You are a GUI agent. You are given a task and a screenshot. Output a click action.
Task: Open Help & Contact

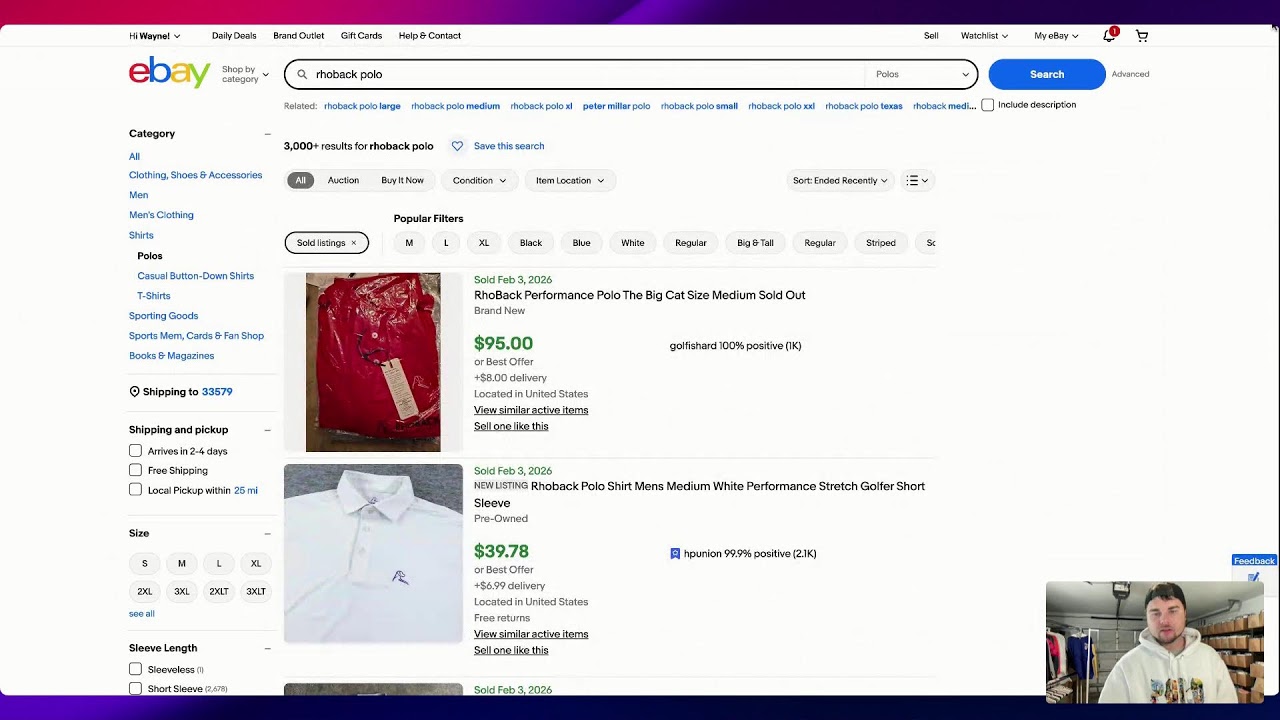tap(430, 36)
